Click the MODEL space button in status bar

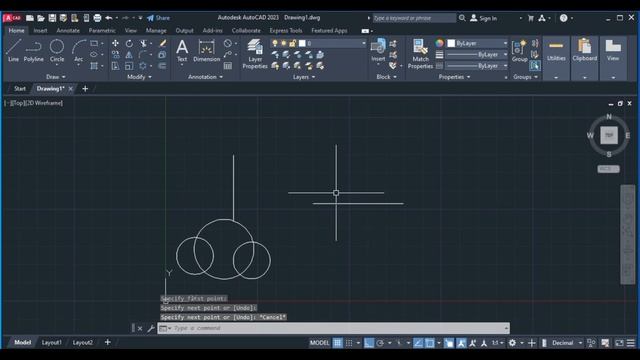pos(319,343)
